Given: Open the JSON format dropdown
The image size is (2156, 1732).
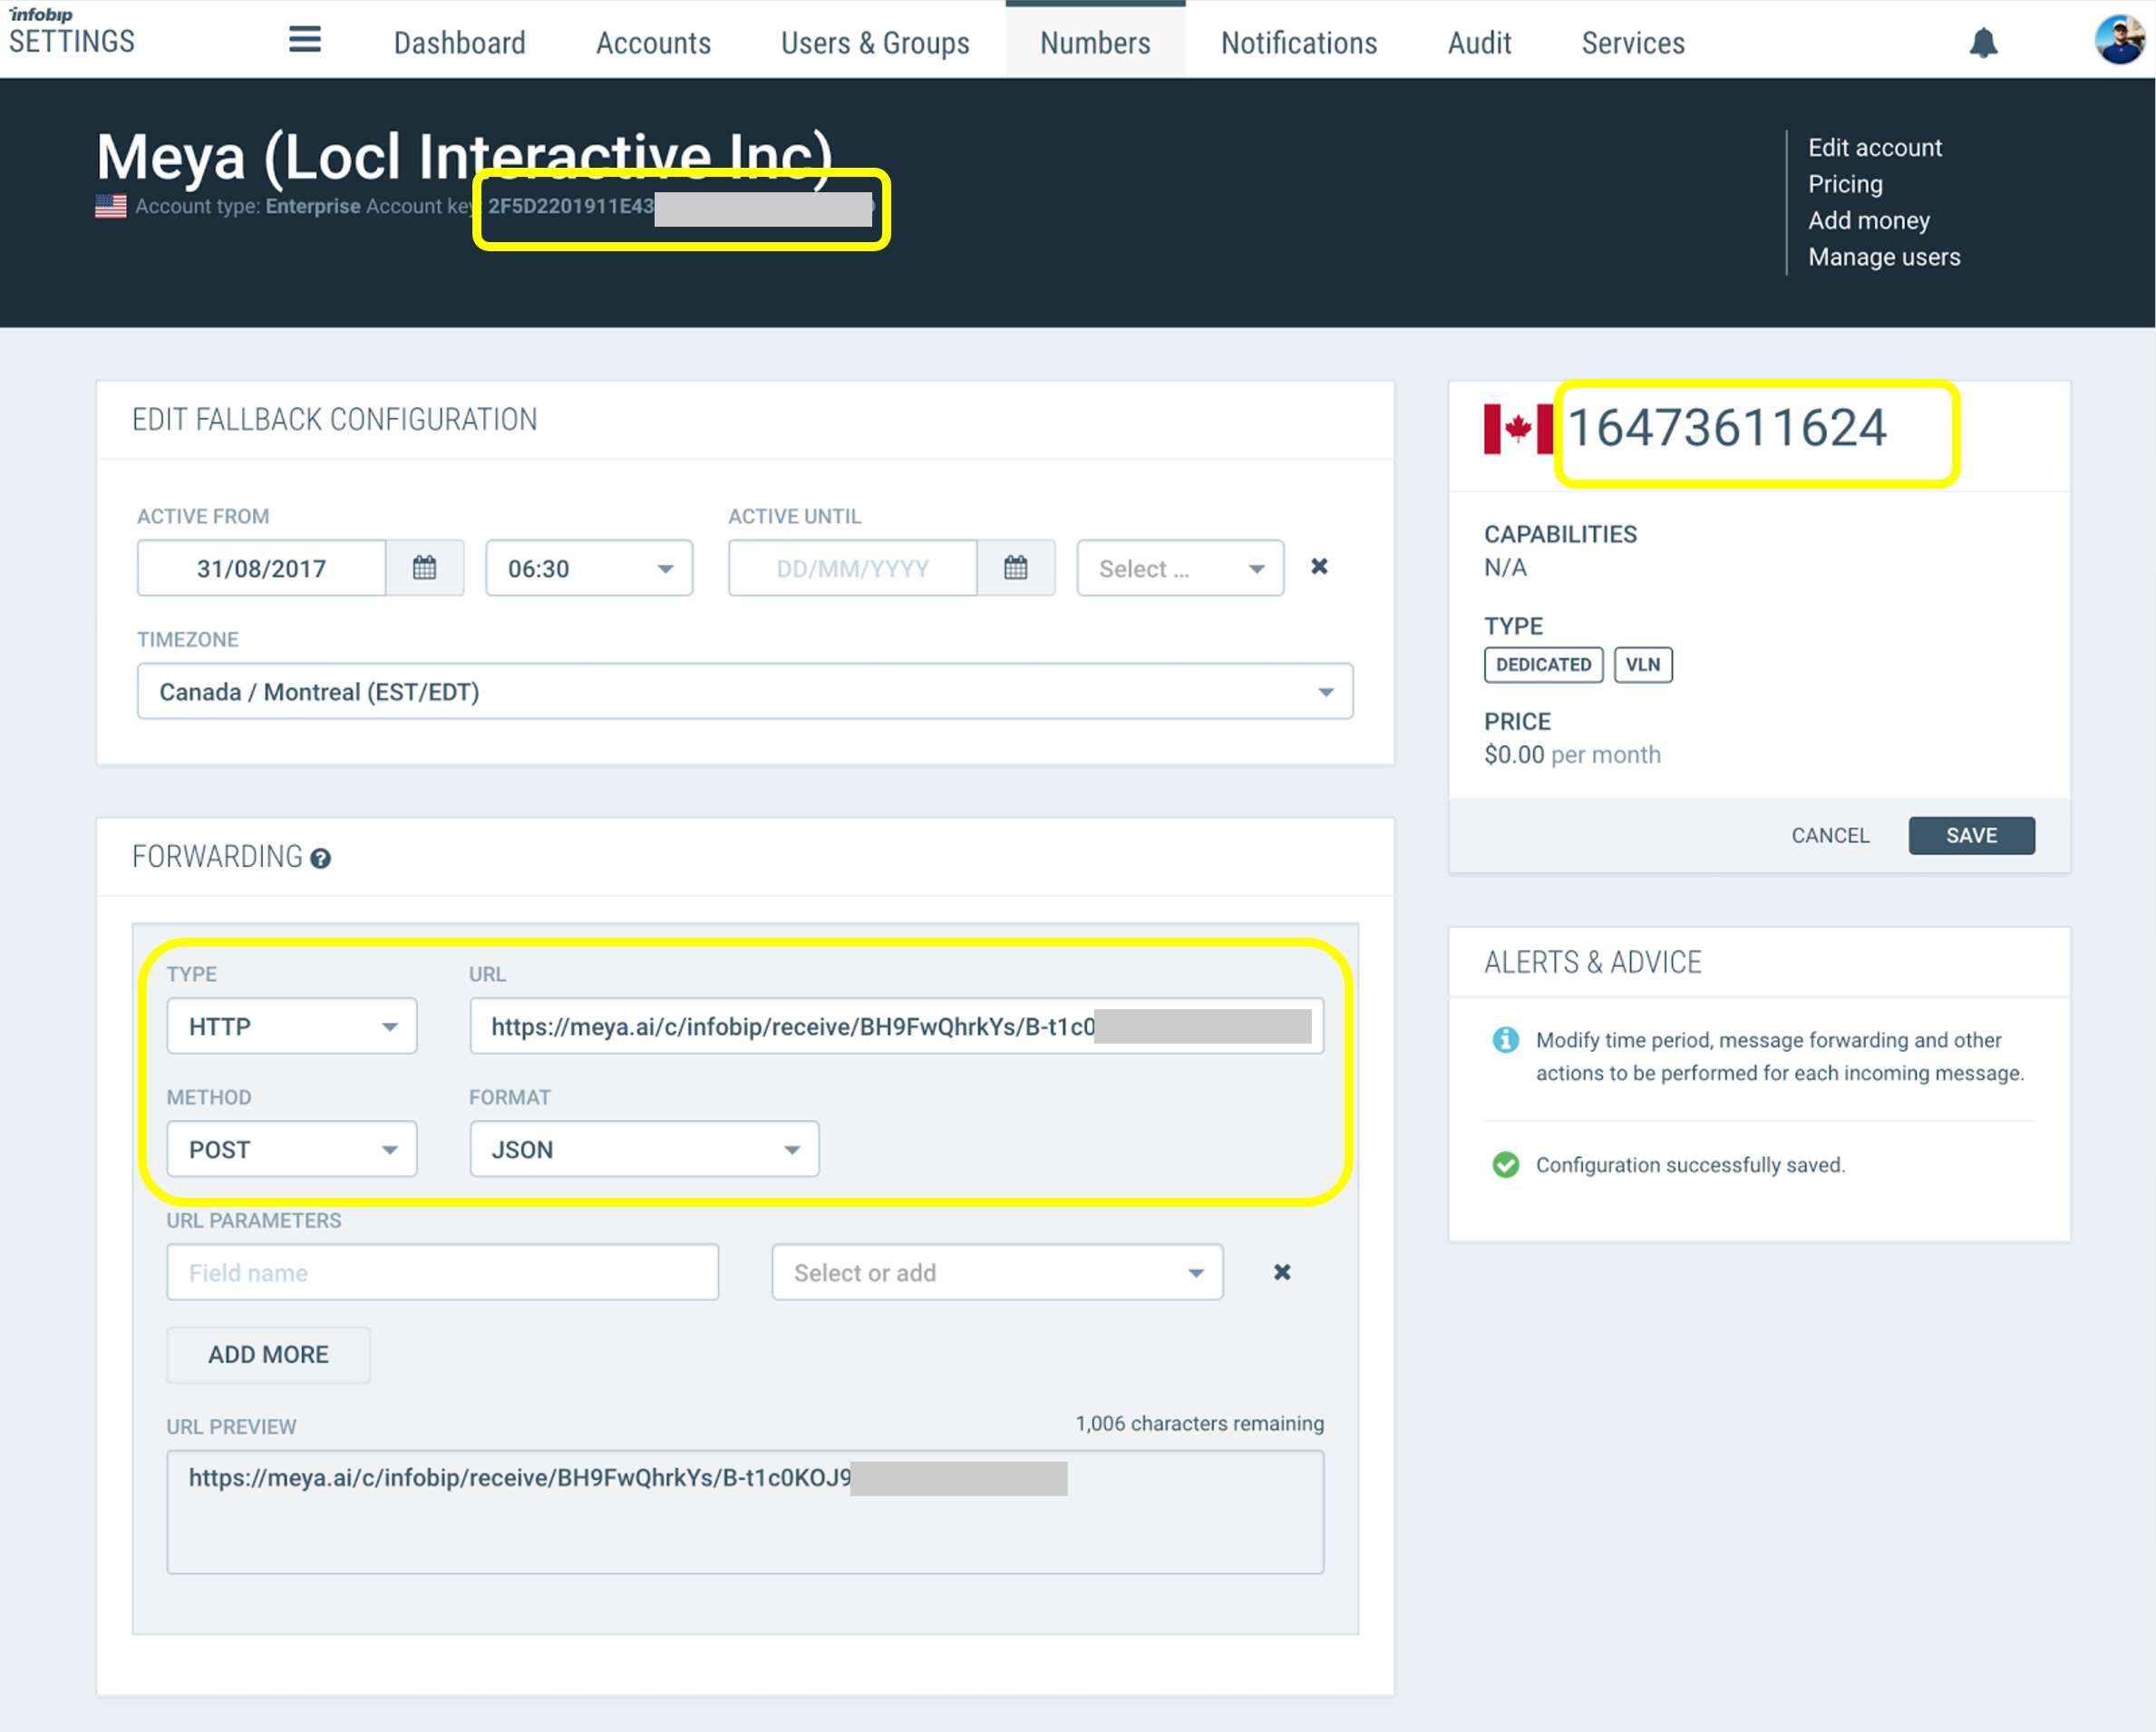Looking at the screenshot, I should [x=644, y=1149].
